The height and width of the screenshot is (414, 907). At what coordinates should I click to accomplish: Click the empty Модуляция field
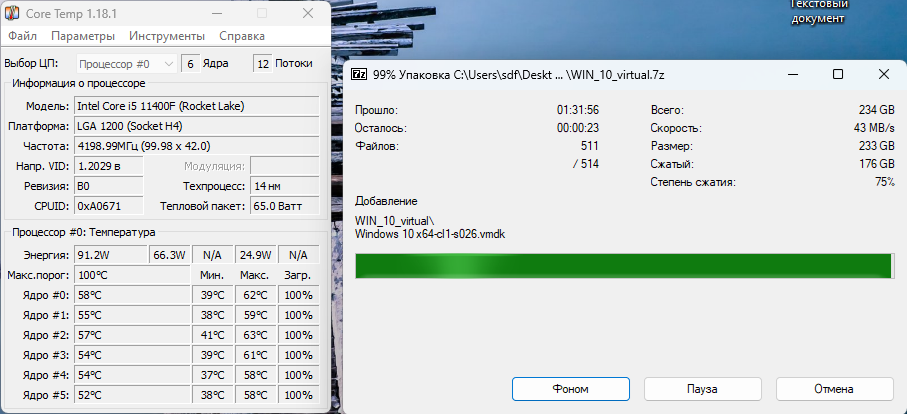(x=285, y=166)
